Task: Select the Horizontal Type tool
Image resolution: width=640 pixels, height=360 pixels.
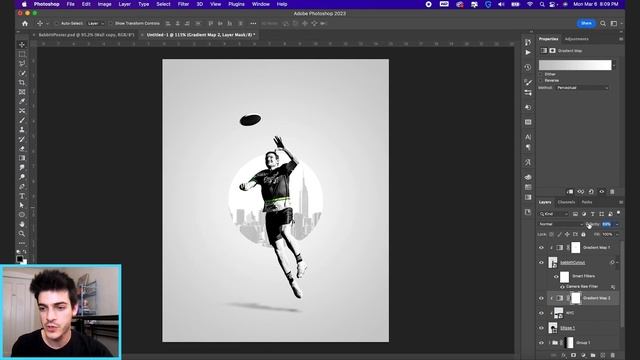Action: click(x=22, y=196)
